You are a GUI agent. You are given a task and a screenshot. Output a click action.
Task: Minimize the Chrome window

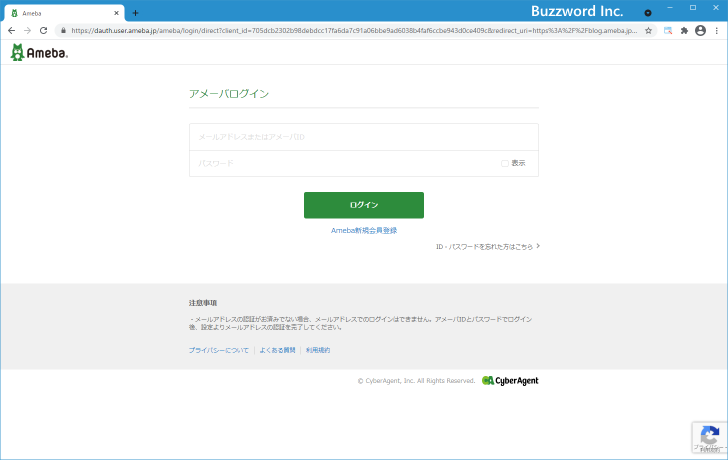(x=670, y=8)
